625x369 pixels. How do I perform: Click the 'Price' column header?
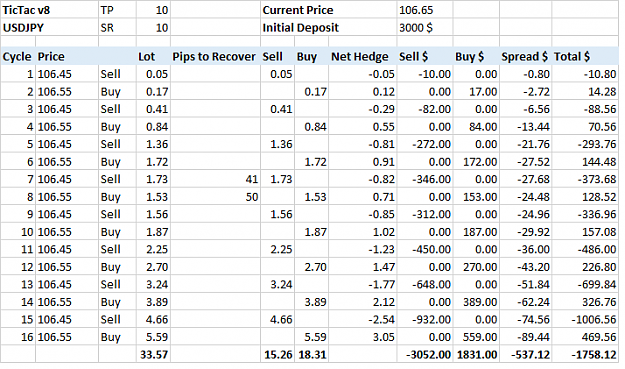point(67,57)
